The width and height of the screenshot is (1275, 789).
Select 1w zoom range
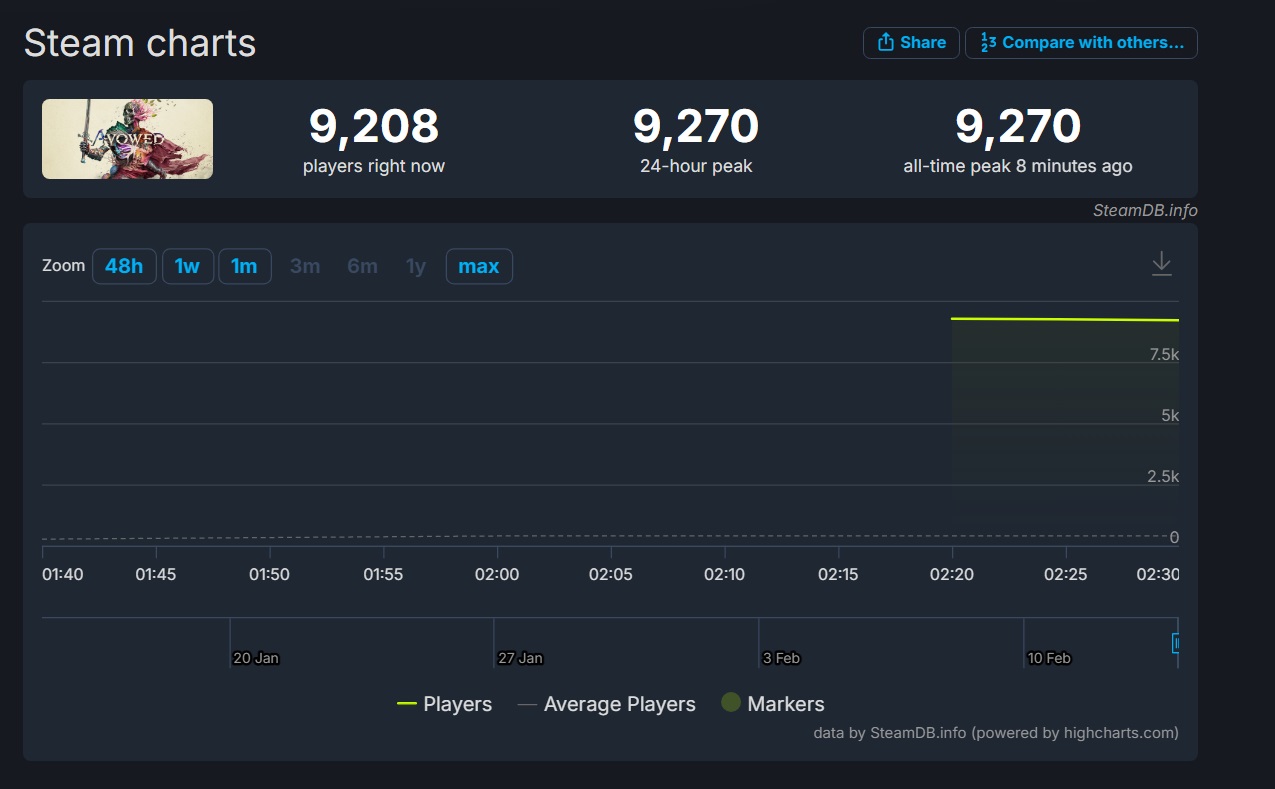coord(188,266)
